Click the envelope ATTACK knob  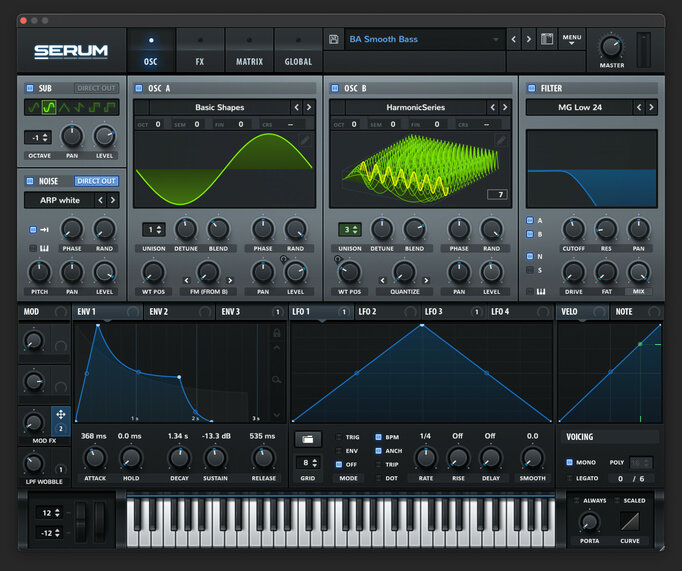pyautogui.click(x=95, y=458)
